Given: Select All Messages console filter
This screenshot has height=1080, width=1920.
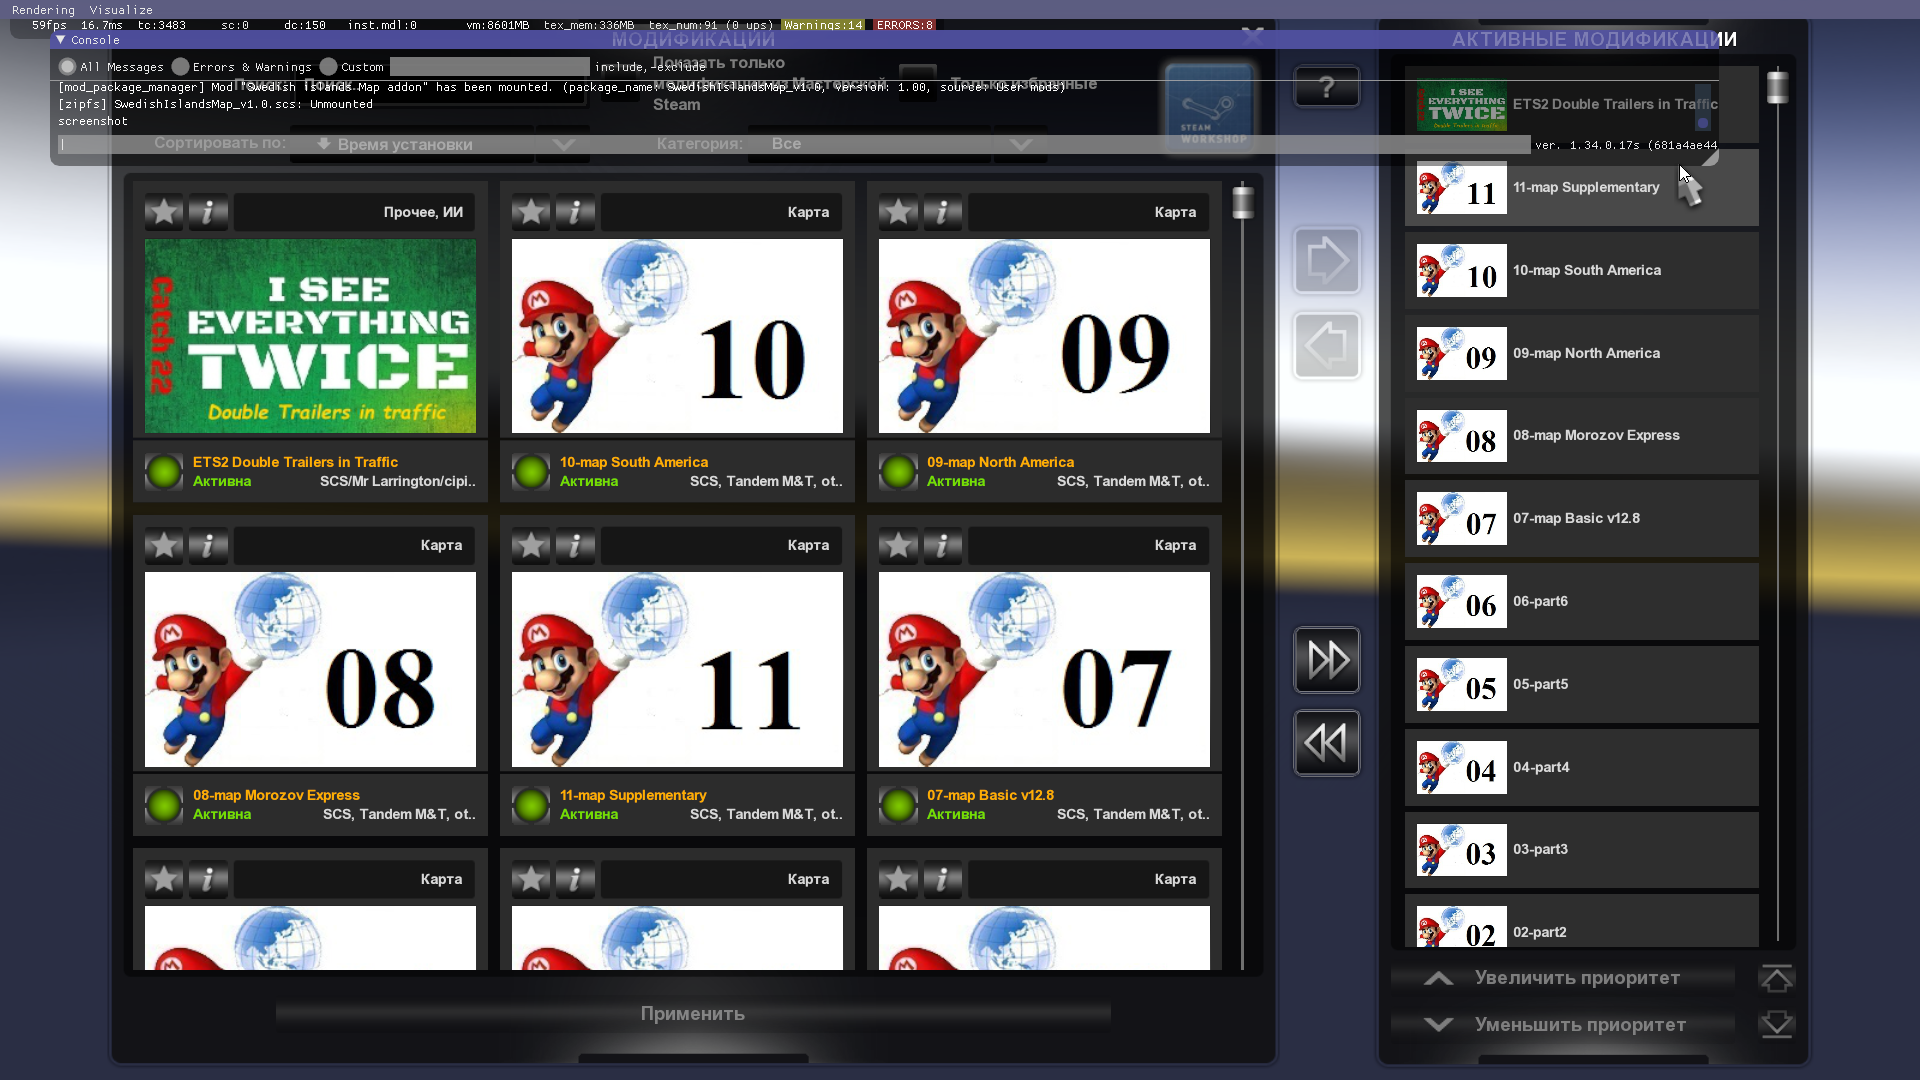Looking at the screenshot, I should click(68, 67).
